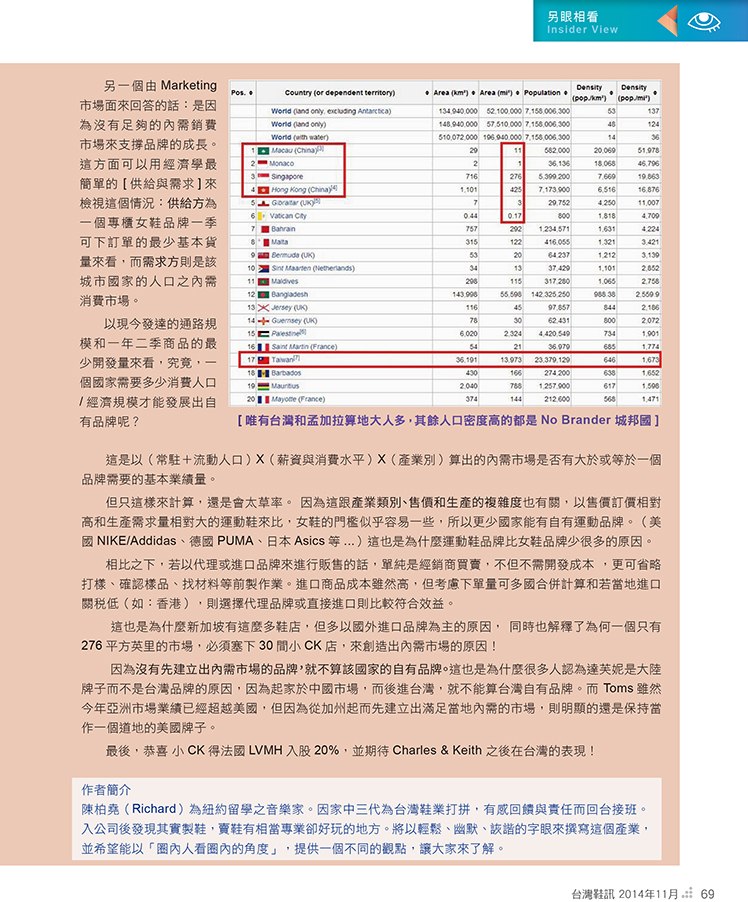This screenshot has width=748, height=902.
Task: Click the blue caption below the table
Action: pos(448,421)
